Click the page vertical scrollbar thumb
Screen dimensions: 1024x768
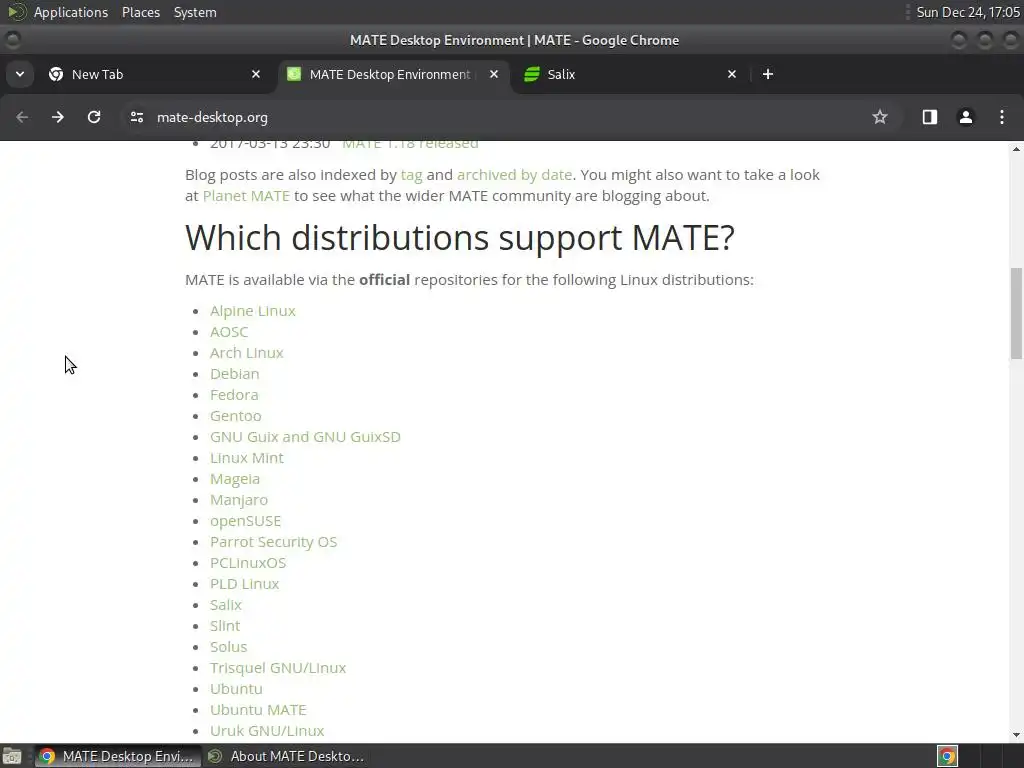click(x=1016, y=313)
